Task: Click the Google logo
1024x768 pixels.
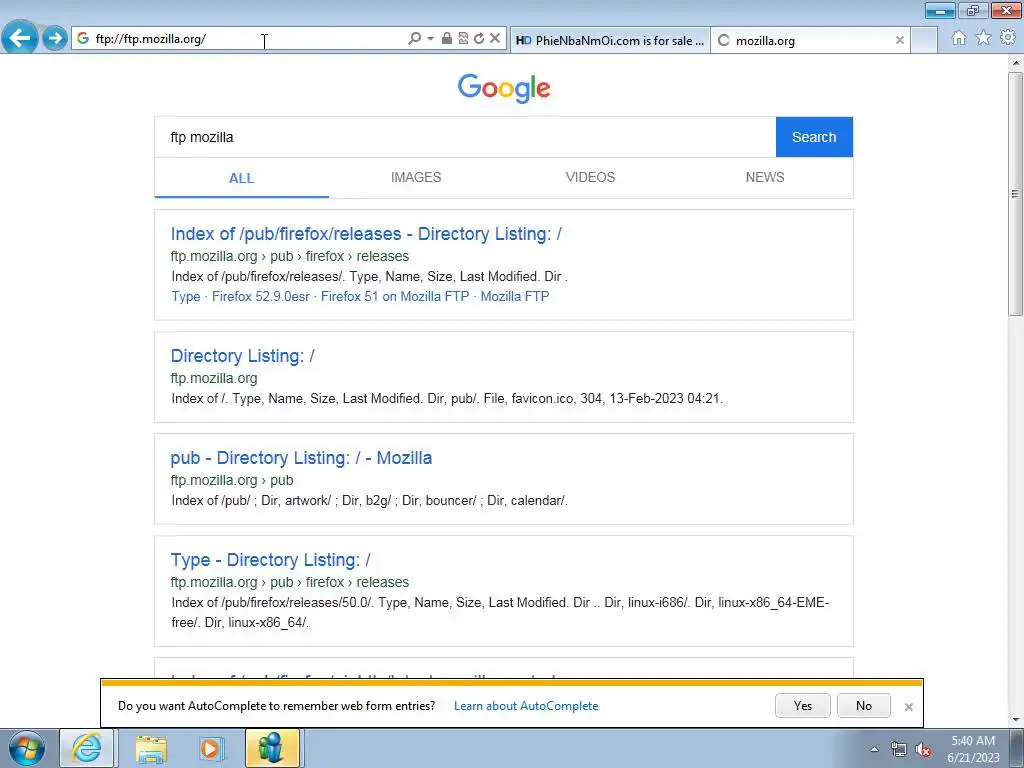Action: point(504,88)
